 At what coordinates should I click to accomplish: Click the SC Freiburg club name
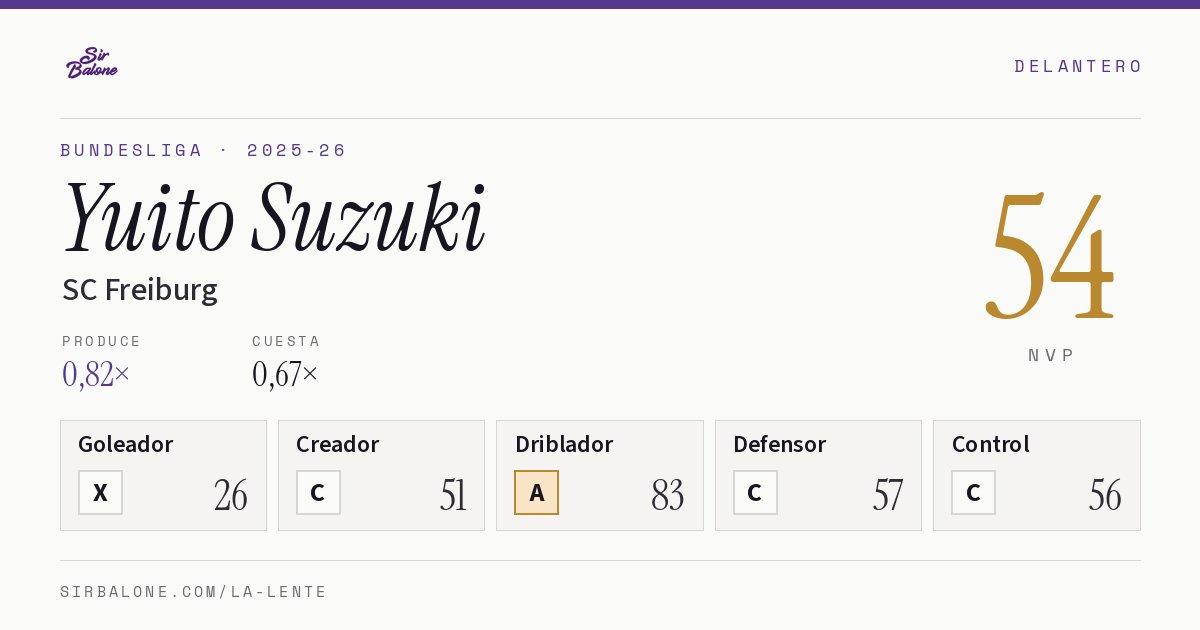coord(140,290)
